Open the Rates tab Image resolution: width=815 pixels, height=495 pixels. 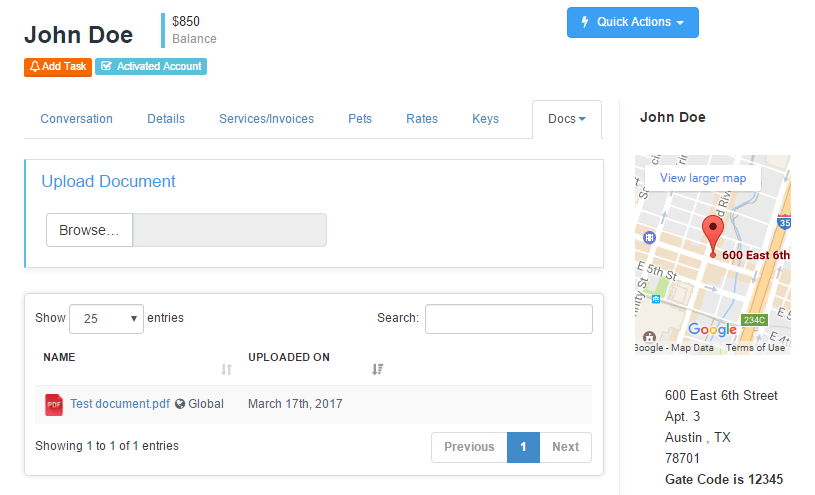click(422, 119)
